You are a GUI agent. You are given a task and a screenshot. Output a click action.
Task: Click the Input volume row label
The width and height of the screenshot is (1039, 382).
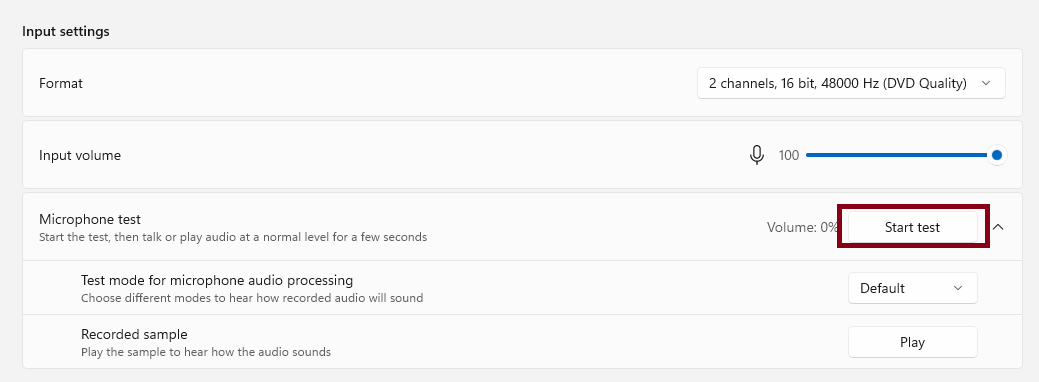pyautogui.click(x=80, y=156)
